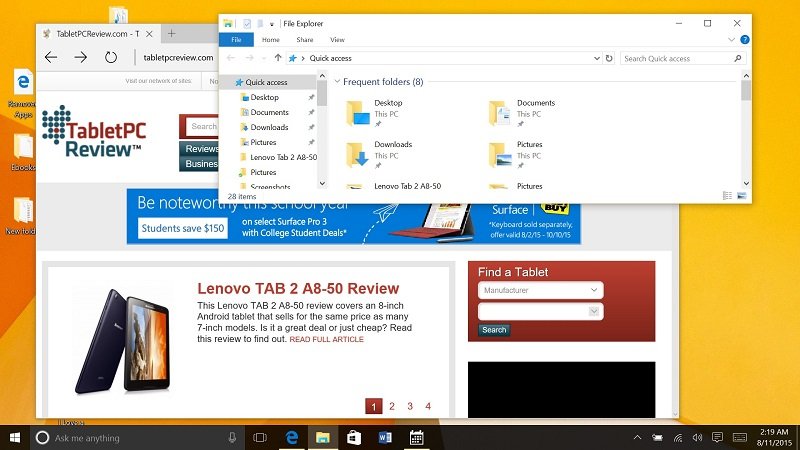This screenshot has width=800, height=450.
Task: Click the Find a Tablet Search button
Action: coord(494,330)
